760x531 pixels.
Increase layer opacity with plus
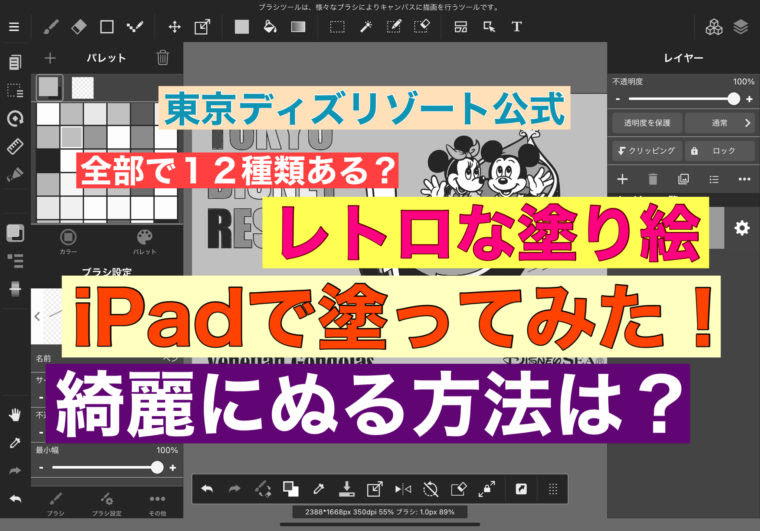[749, 99]
